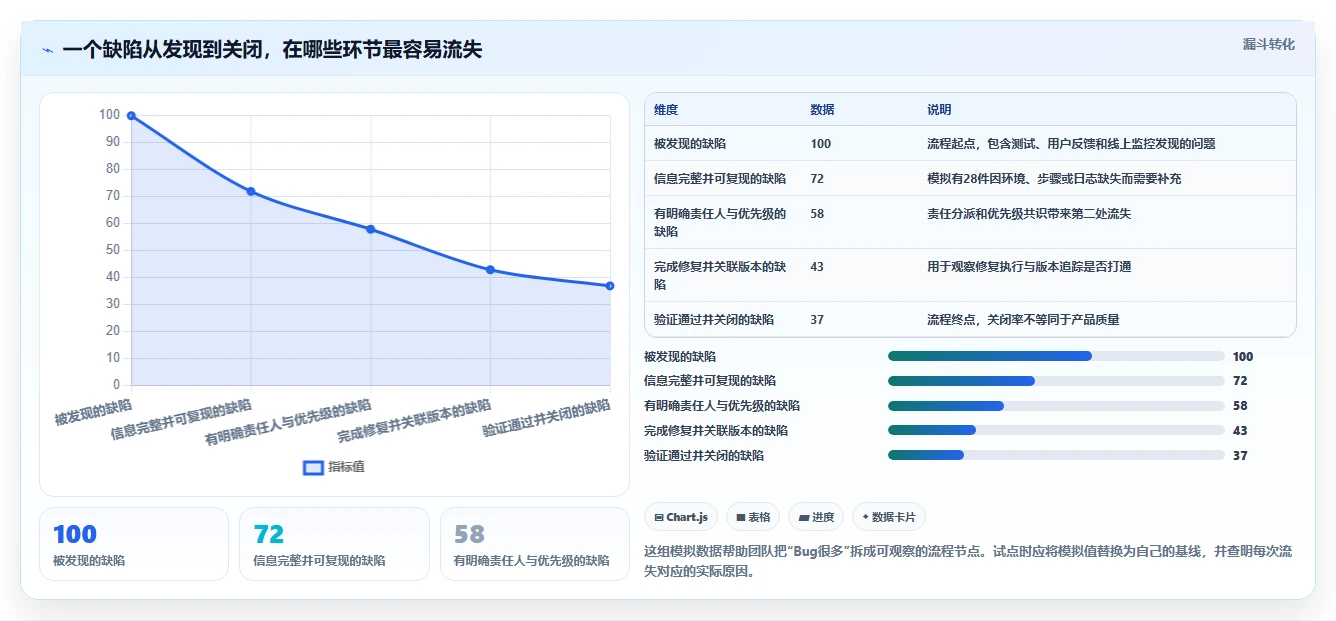1336x621 pixels.
Task: Click the 漏斗转化 tag in the header
Action: [x=1269, y=45]
